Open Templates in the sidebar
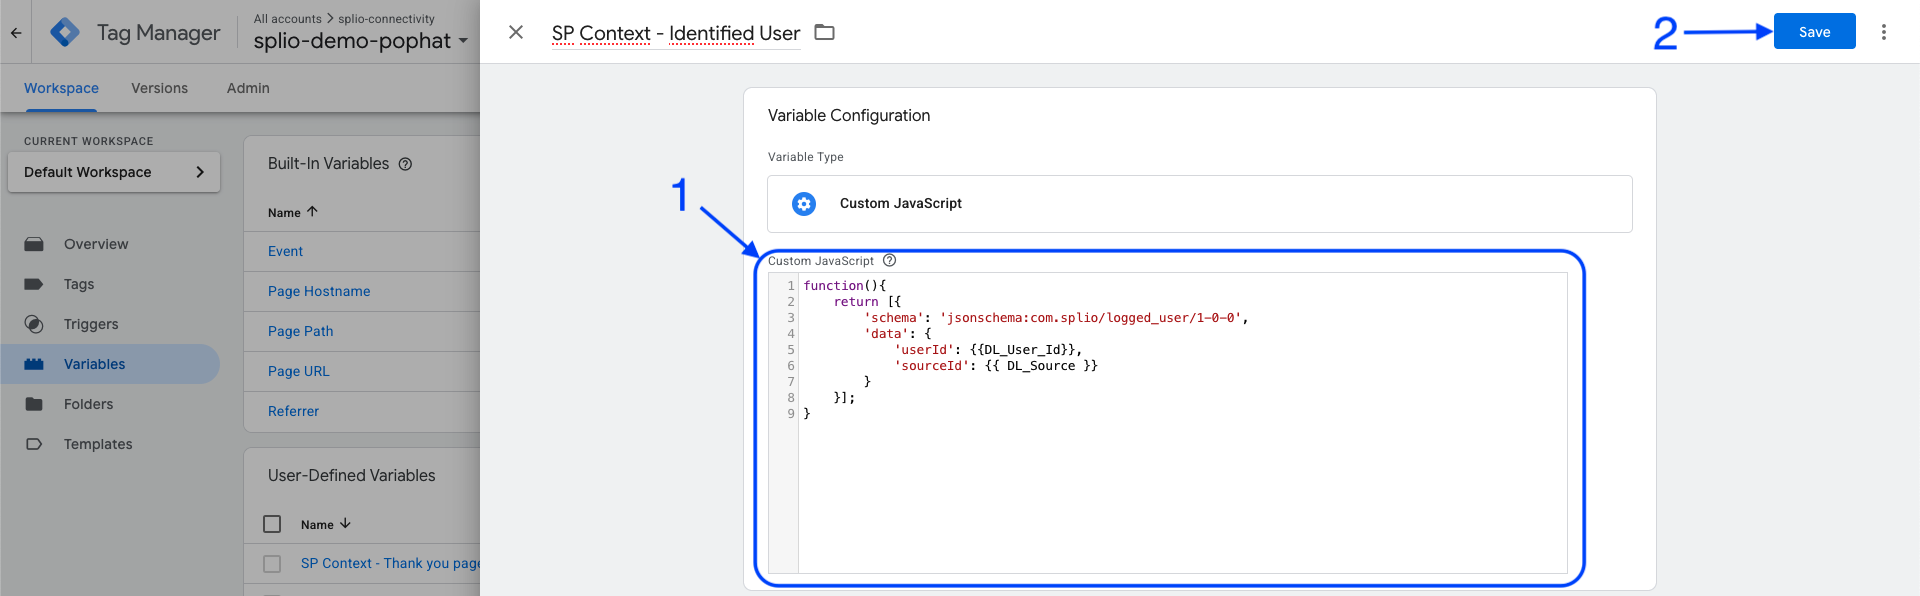 (98, 444)
